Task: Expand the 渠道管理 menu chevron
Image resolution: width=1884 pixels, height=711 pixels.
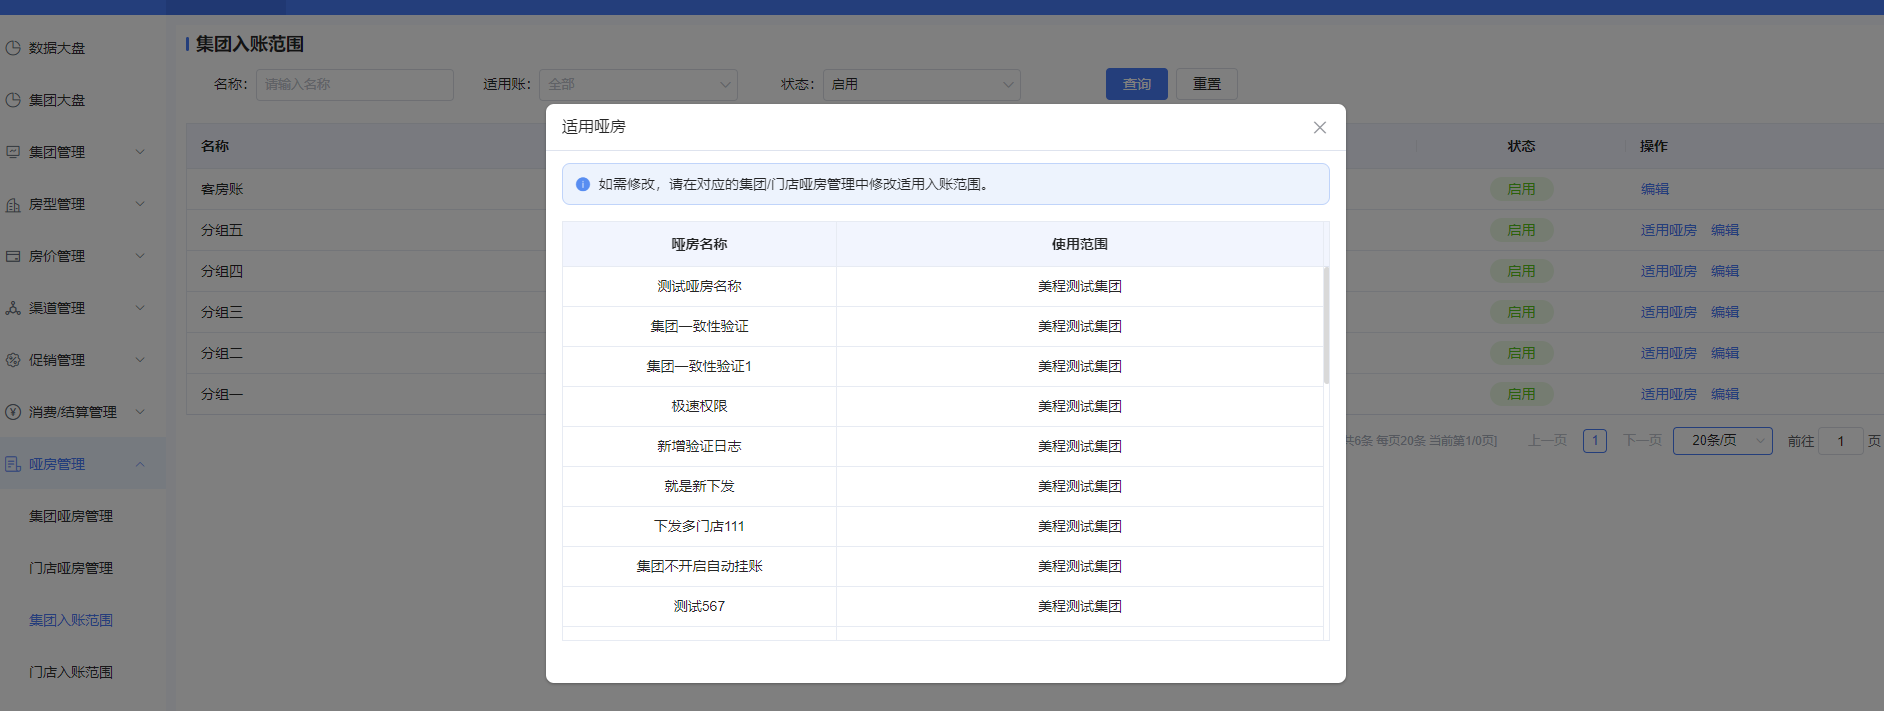Action: [140, 308]
